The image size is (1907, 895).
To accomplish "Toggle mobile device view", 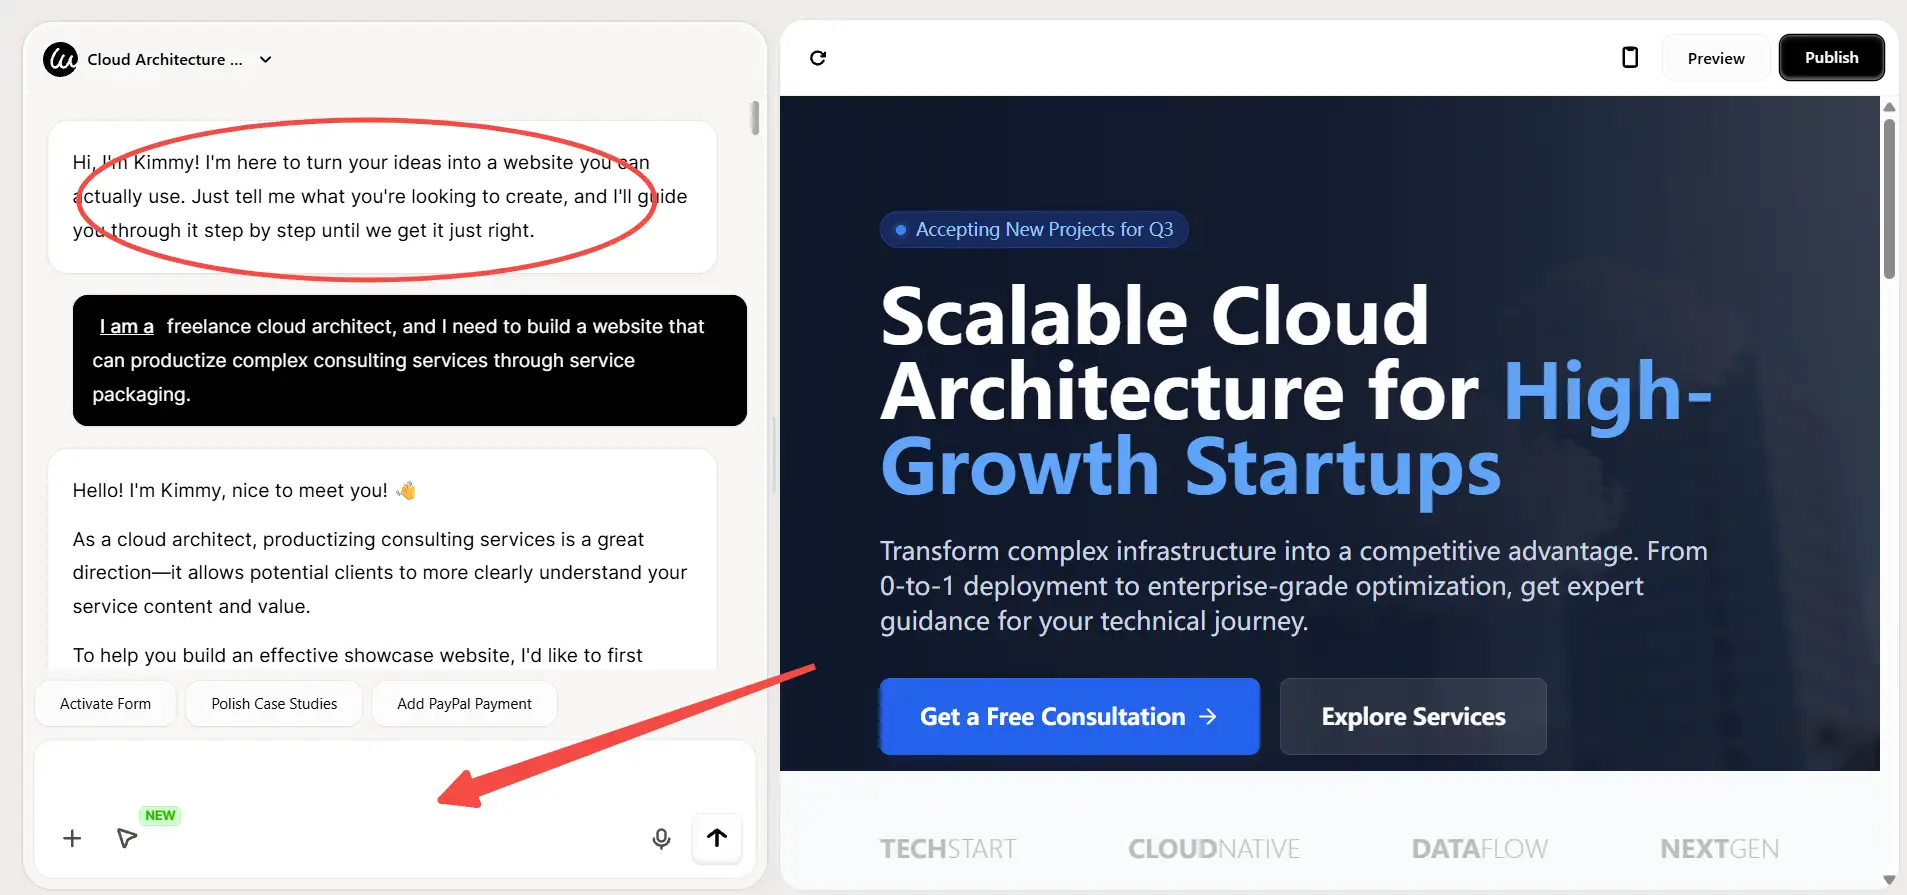I will click(1629, 58).
